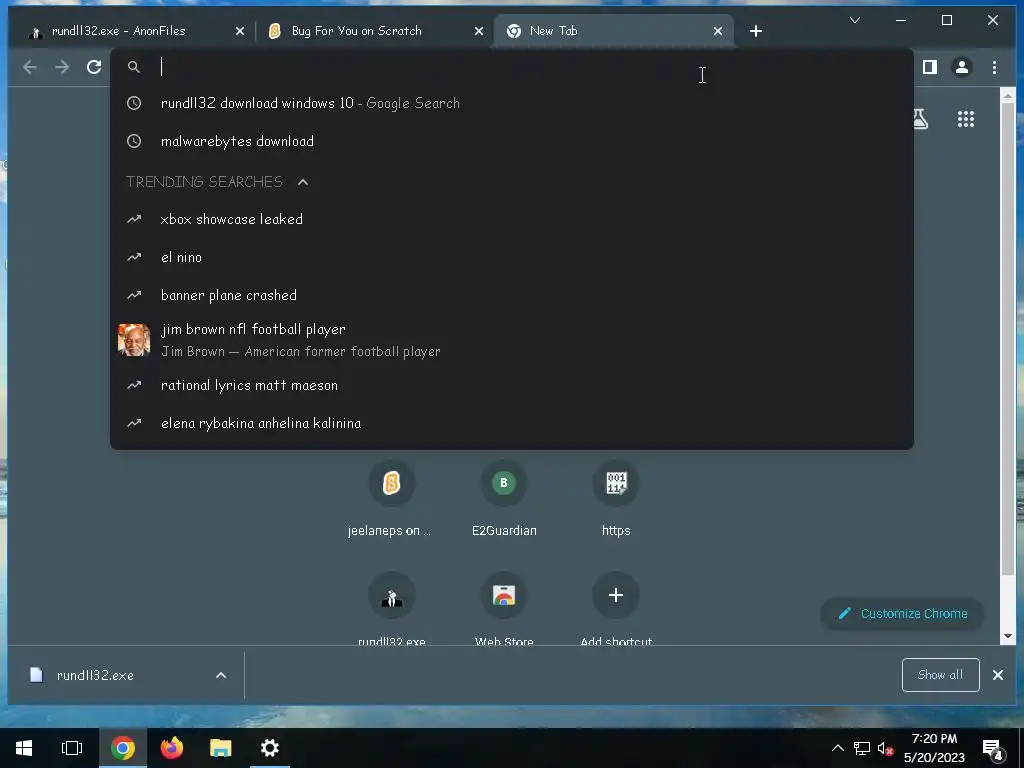Select trending search banner plane crashed

pos(511,295)
